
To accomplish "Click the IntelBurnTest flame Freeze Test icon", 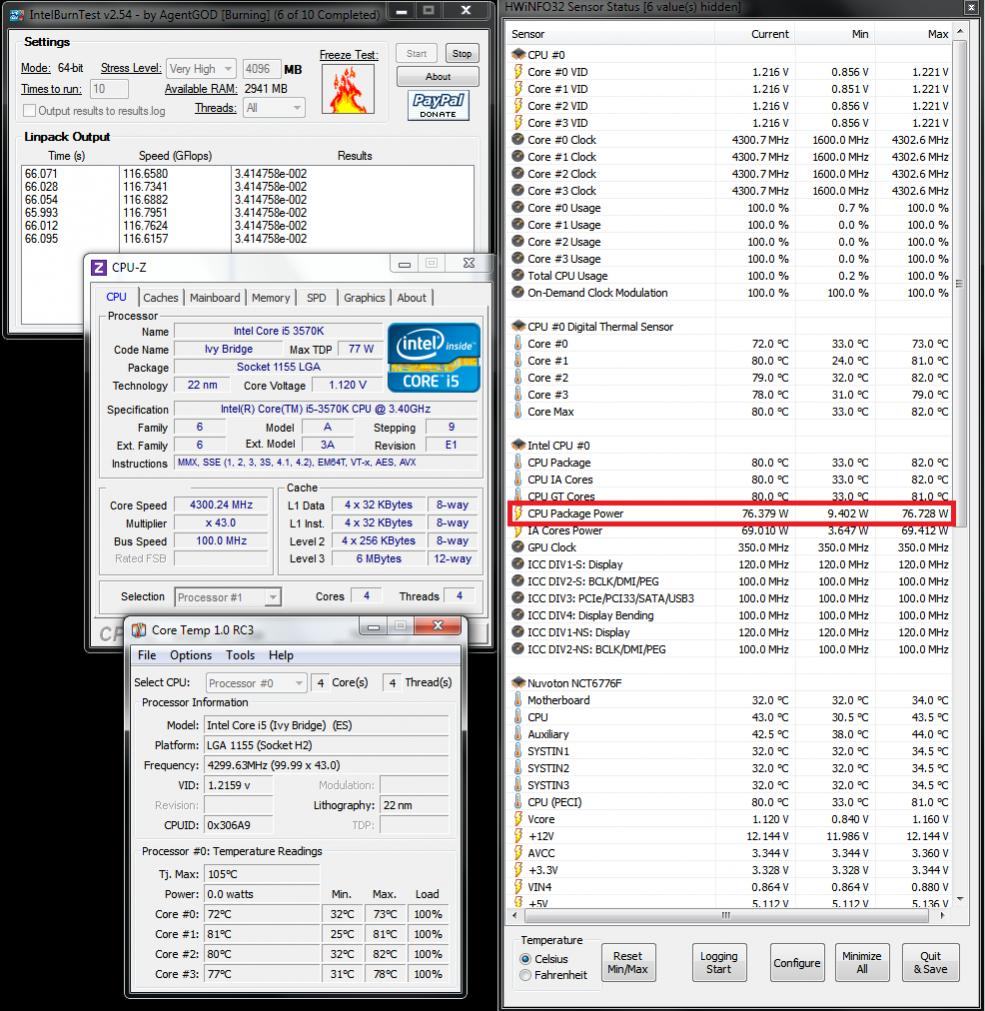I will tap(348, 90).
